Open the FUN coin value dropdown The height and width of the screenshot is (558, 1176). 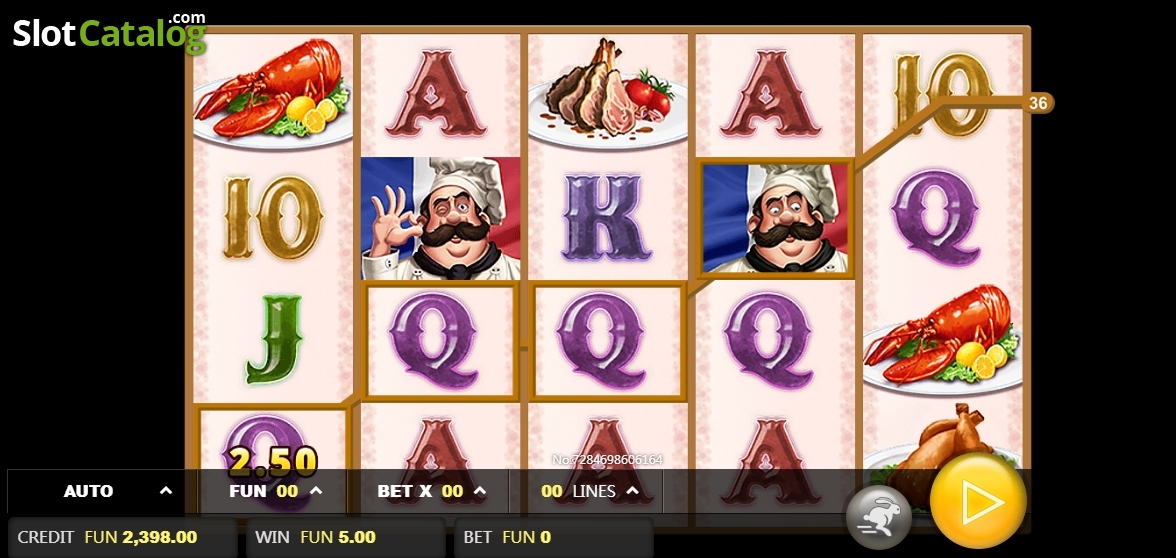tap(274, 491)
